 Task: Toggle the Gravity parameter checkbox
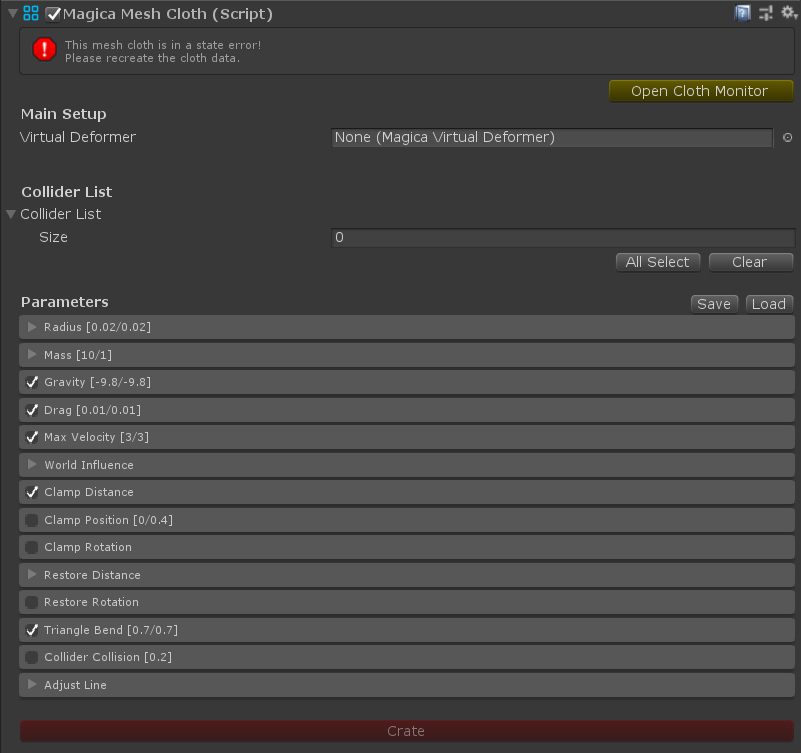32,382
